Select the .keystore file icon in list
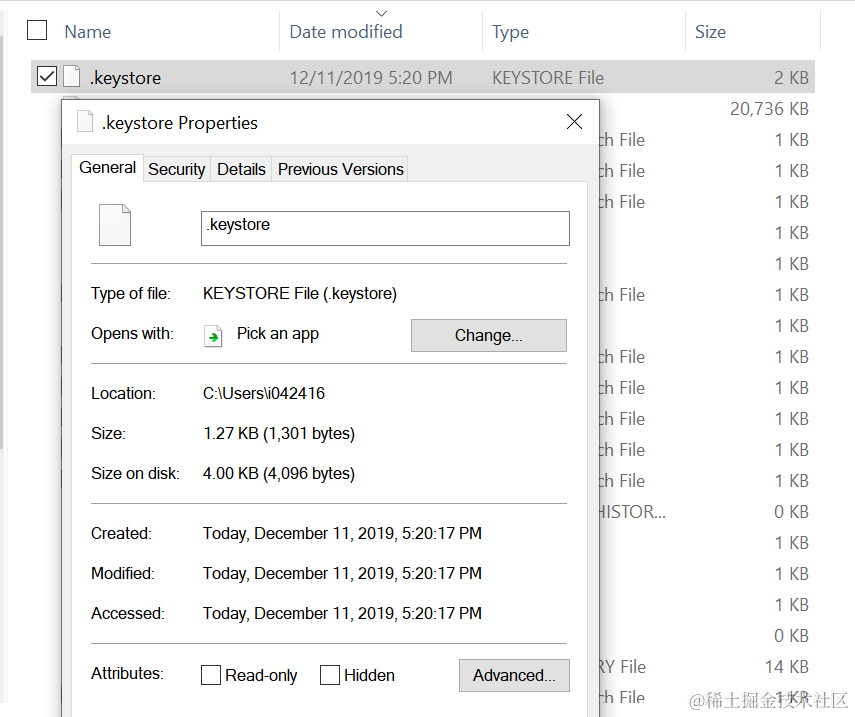 click(72, 76)
